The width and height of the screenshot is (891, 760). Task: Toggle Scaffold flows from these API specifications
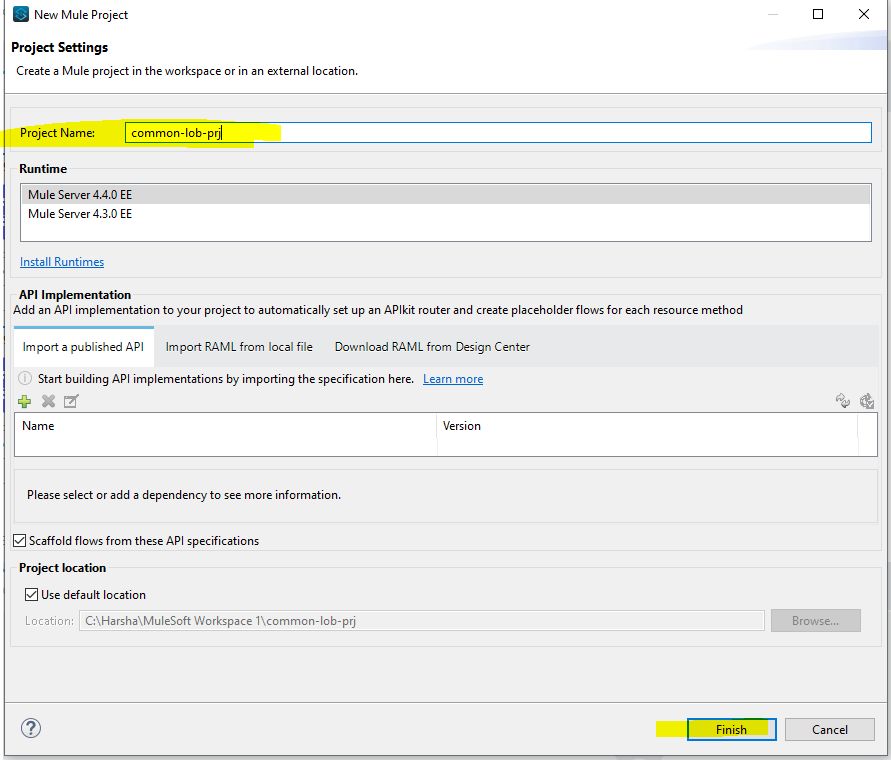[x=20, y=541]
